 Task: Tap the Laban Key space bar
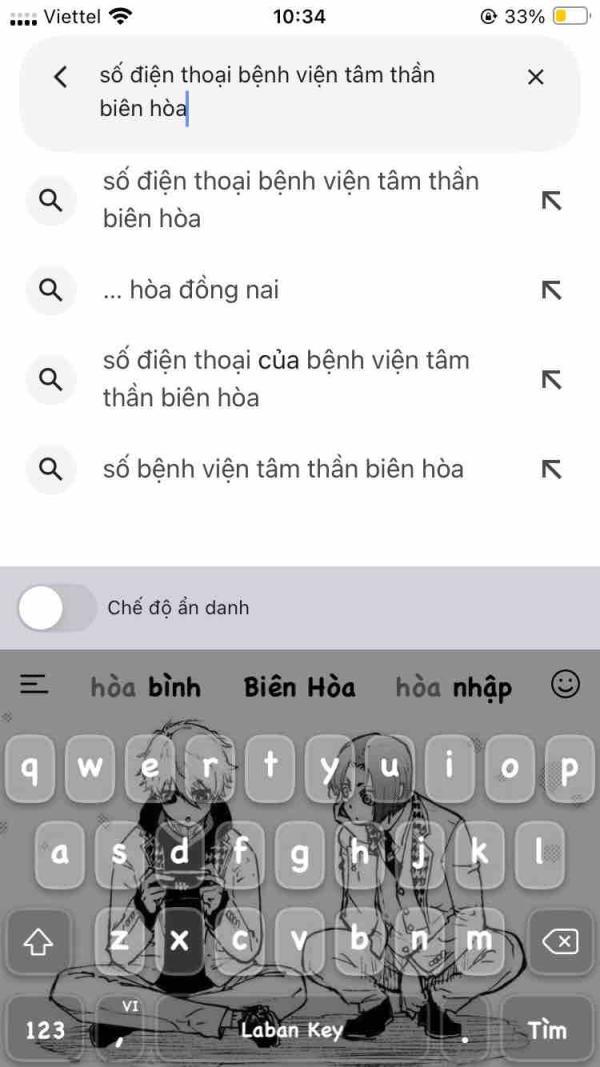[292, 1030]
